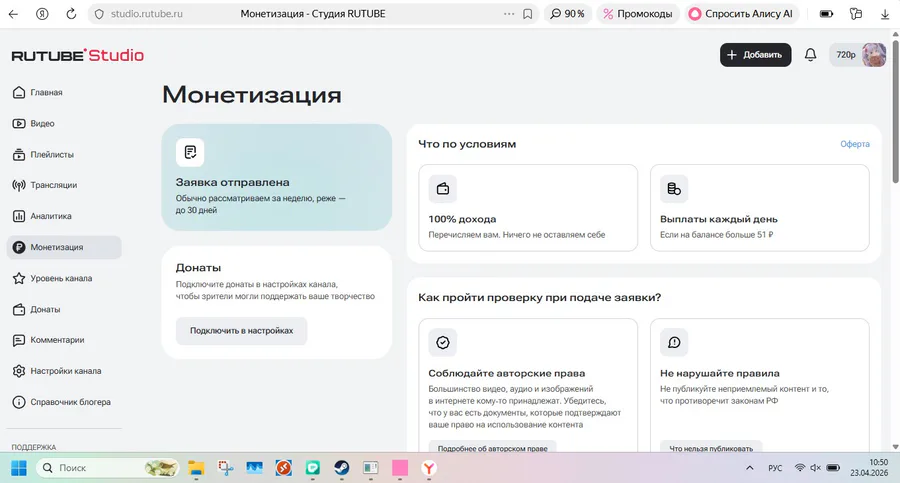Click the 90% zoom indicator
The width and height of the screenshot is (900, 483).
pos(567,14)
